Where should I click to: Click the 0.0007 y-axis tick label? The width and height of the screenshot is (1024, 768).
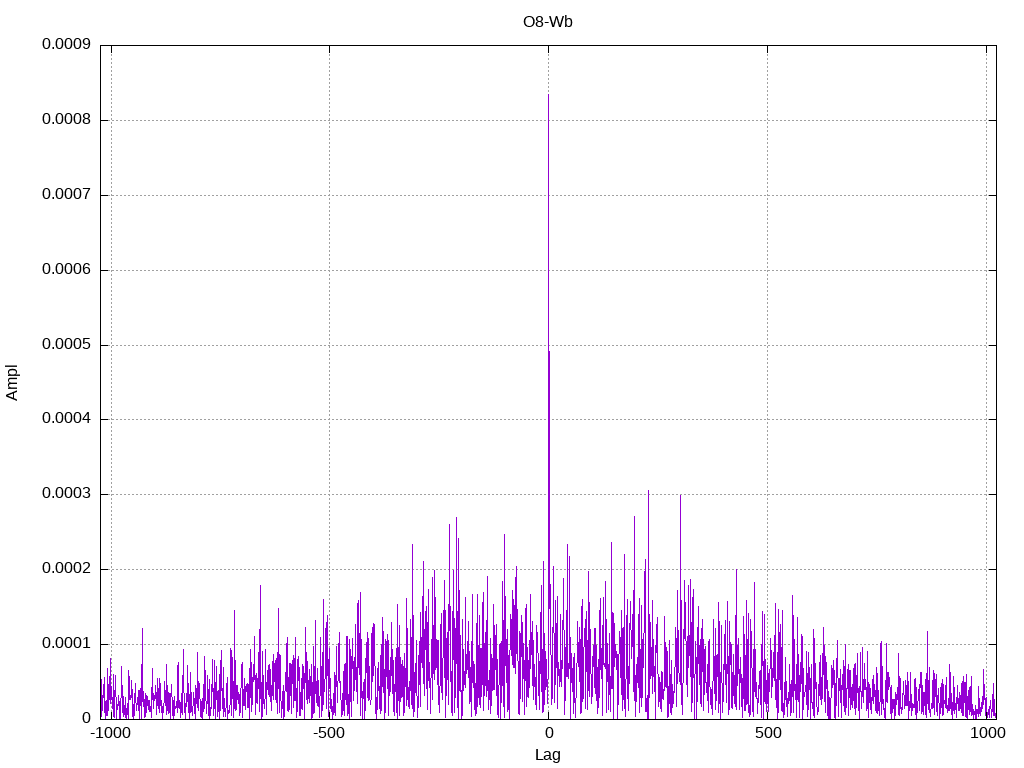(67, 195)
